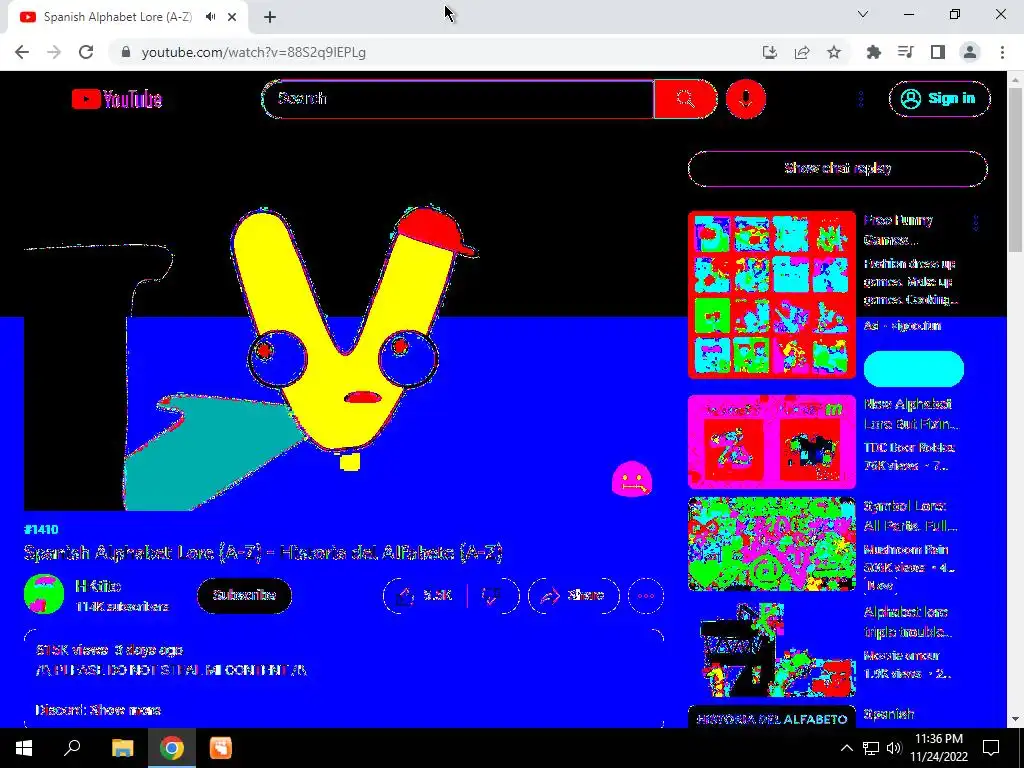Click the cyan ad call-to-action button
The width and height of the screenshot is (1024, 768).
click(x=914, y=369)
